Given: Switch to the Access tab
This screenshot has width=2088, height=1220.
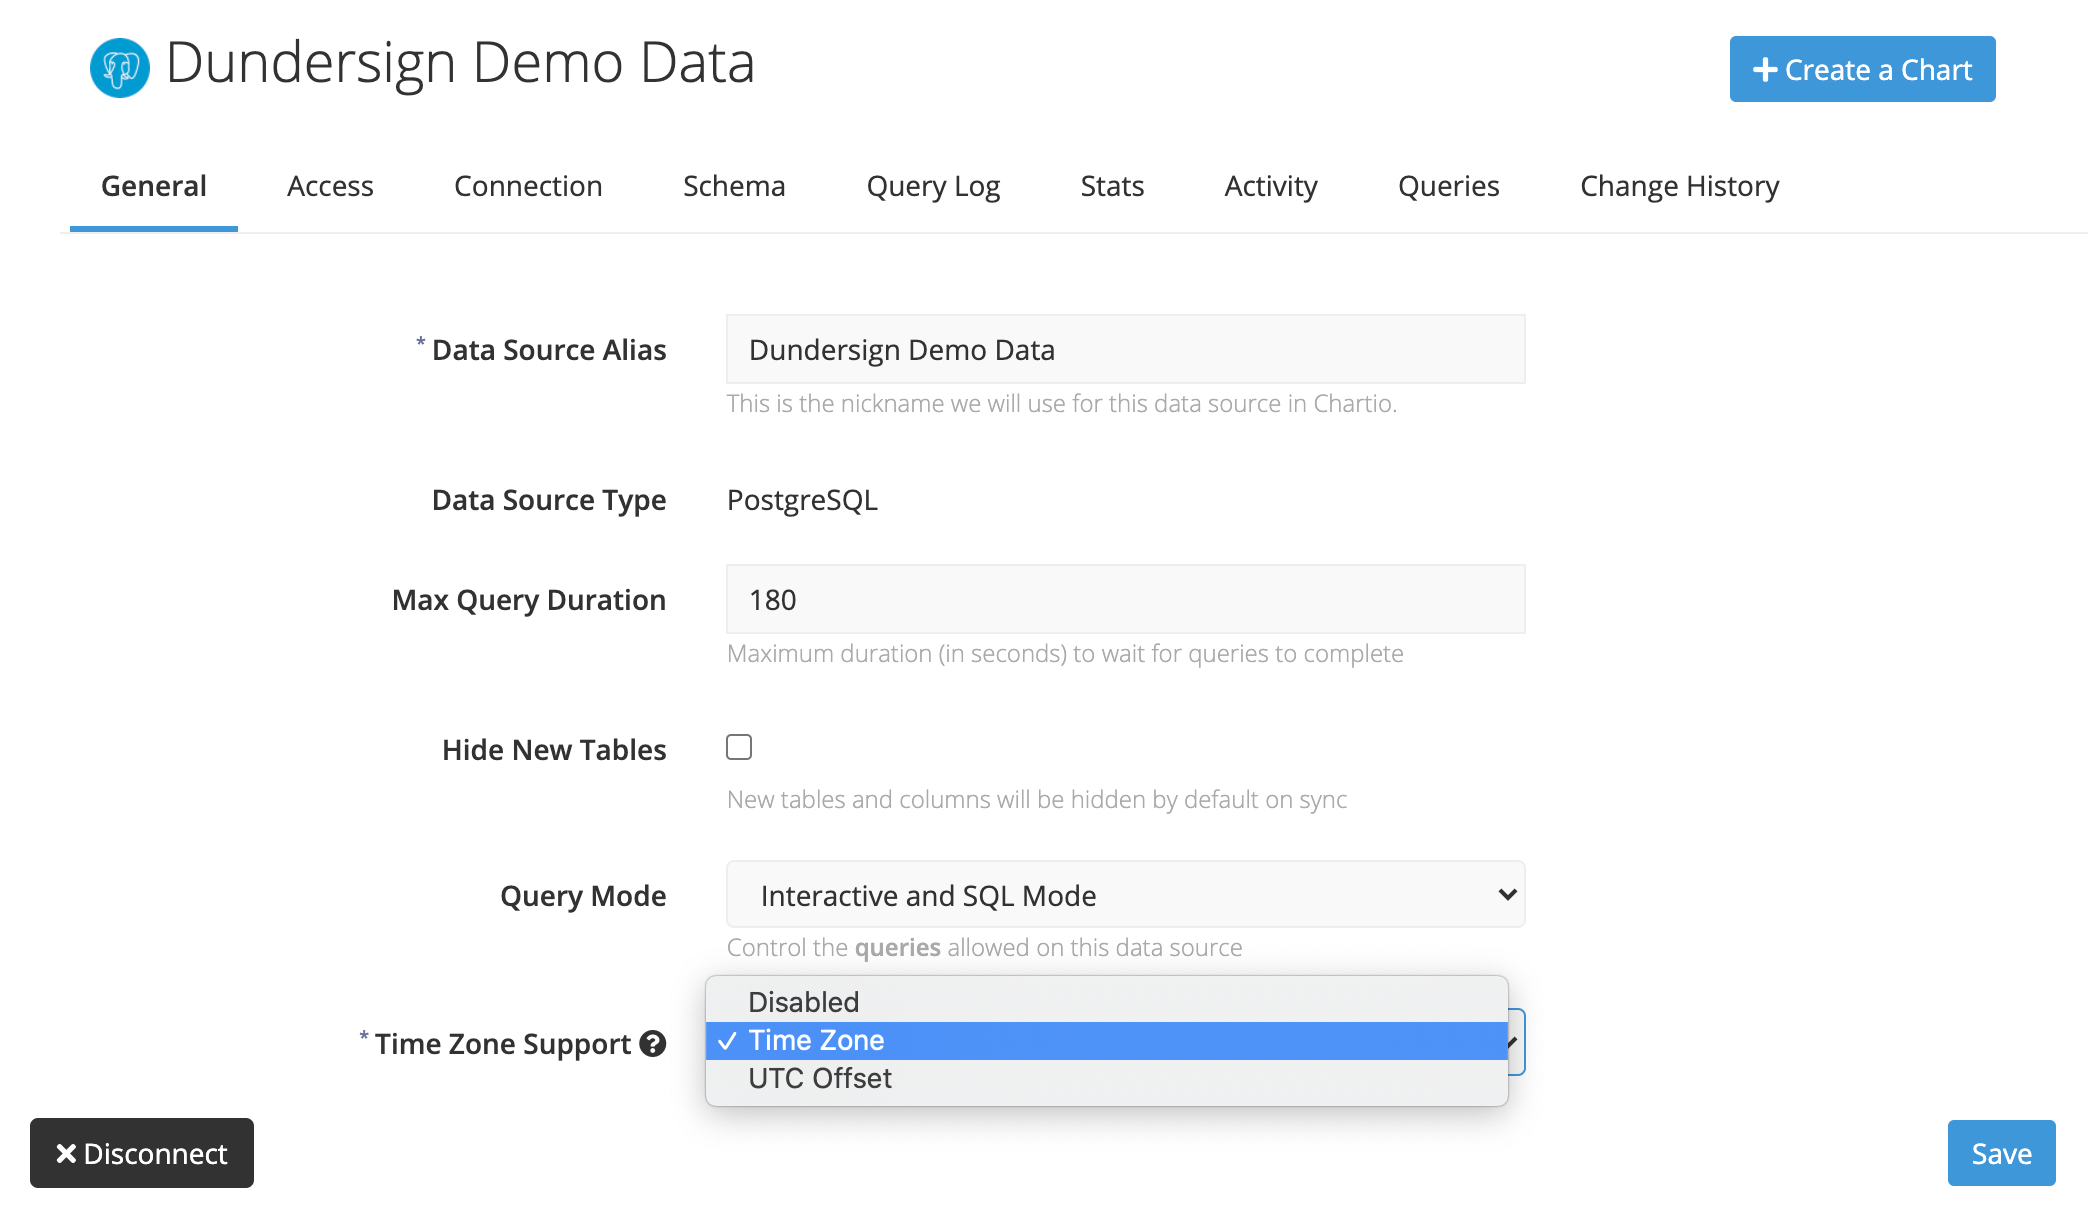Looking at the screenshot, I should [330, 186].
